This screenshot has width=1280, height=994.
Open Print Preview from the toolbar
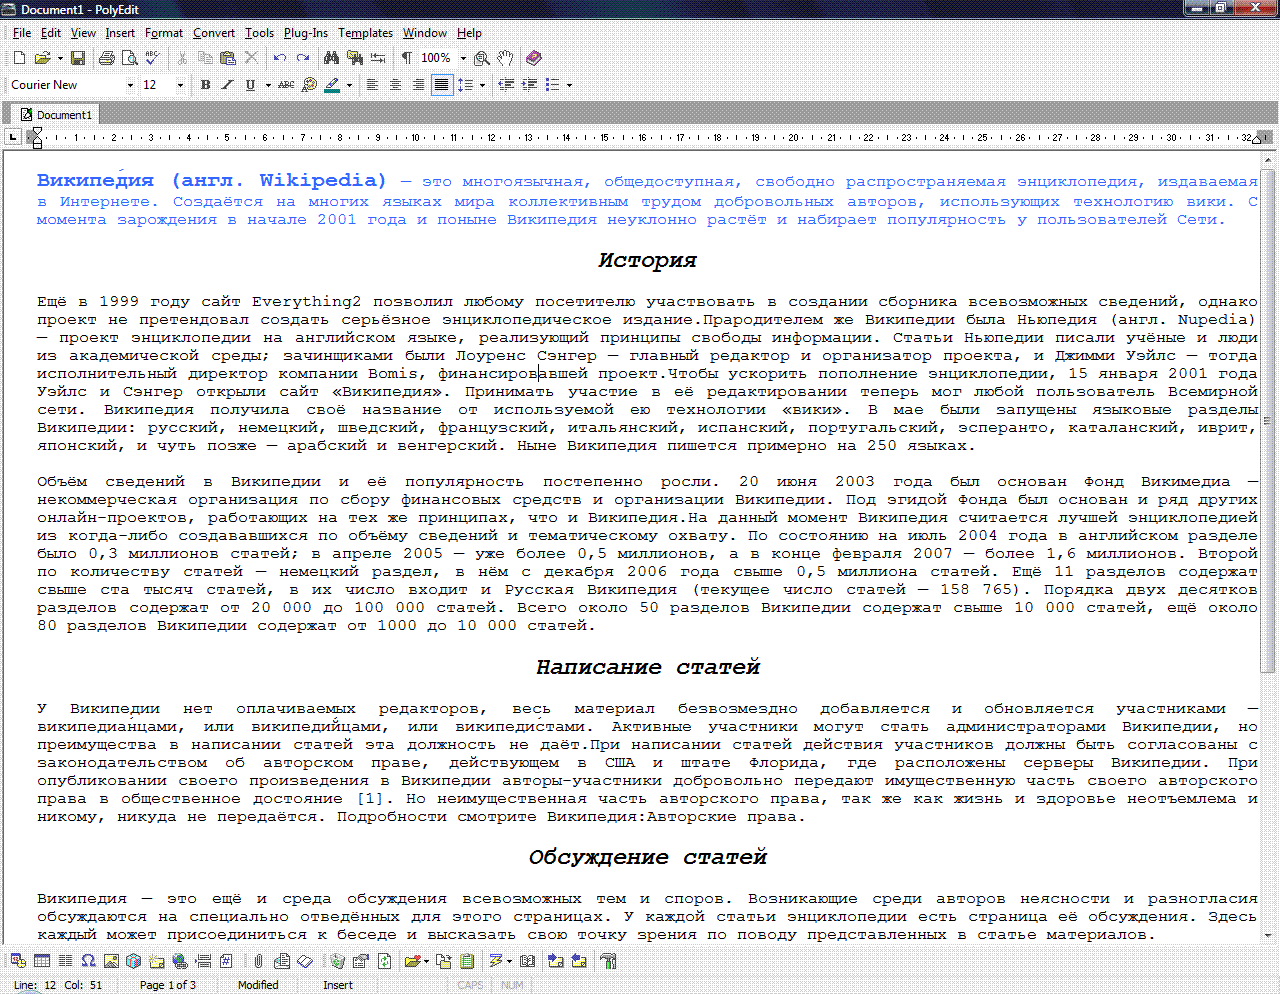click(x=129, y=58)
